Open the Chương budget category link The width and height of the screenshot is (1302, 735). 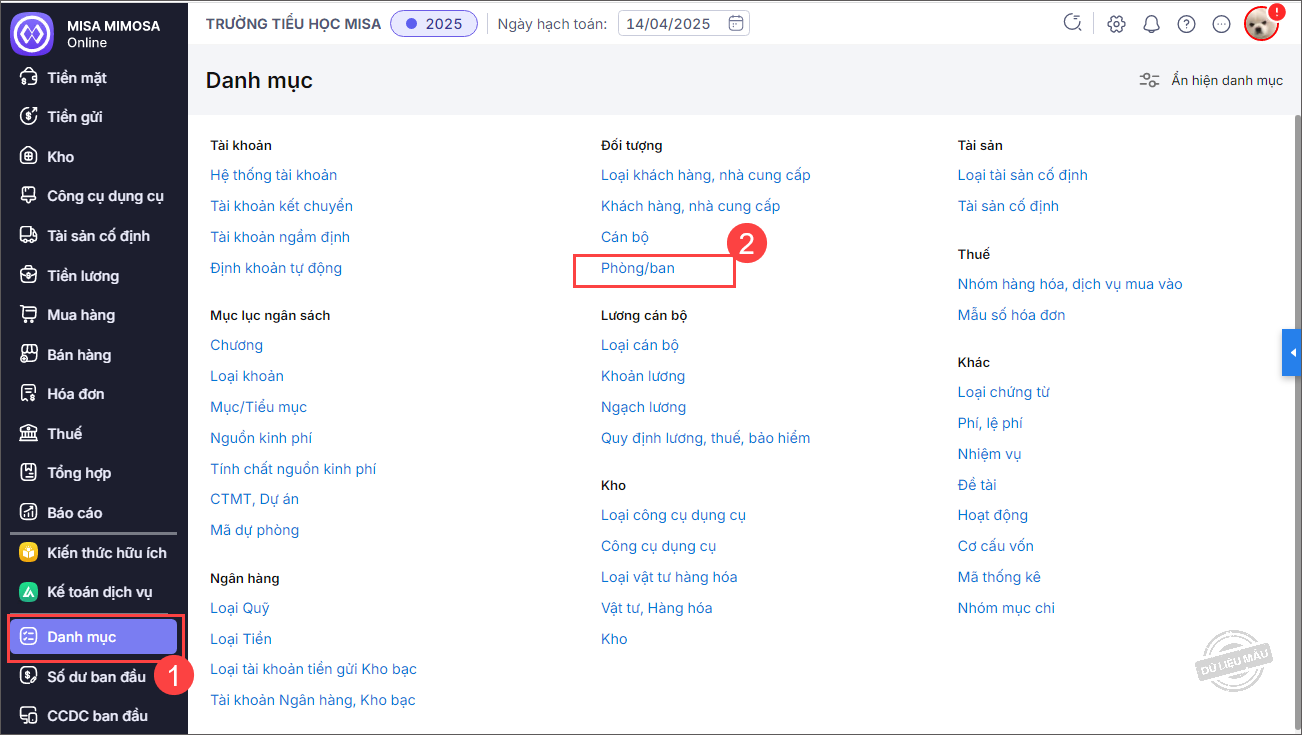click(x=237, y=345)
